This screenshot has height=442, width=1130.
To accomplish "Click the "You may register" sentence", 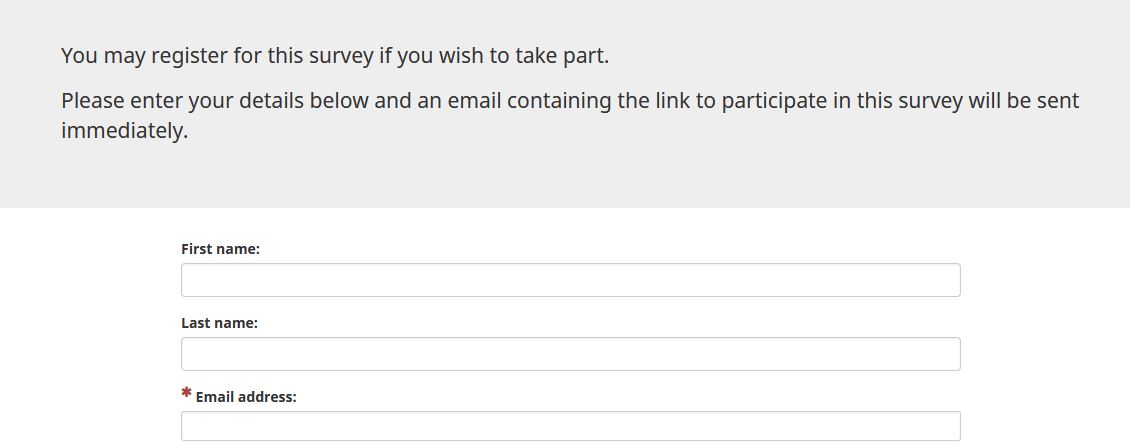I will [x=334, y=56].
